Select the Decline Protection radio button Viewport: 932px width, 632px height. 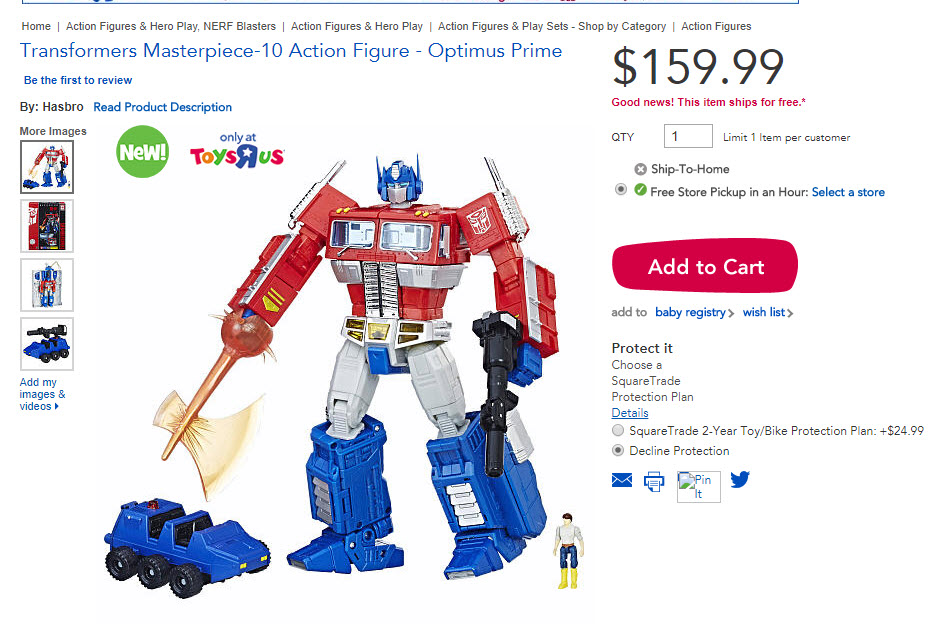coord(618,450)
